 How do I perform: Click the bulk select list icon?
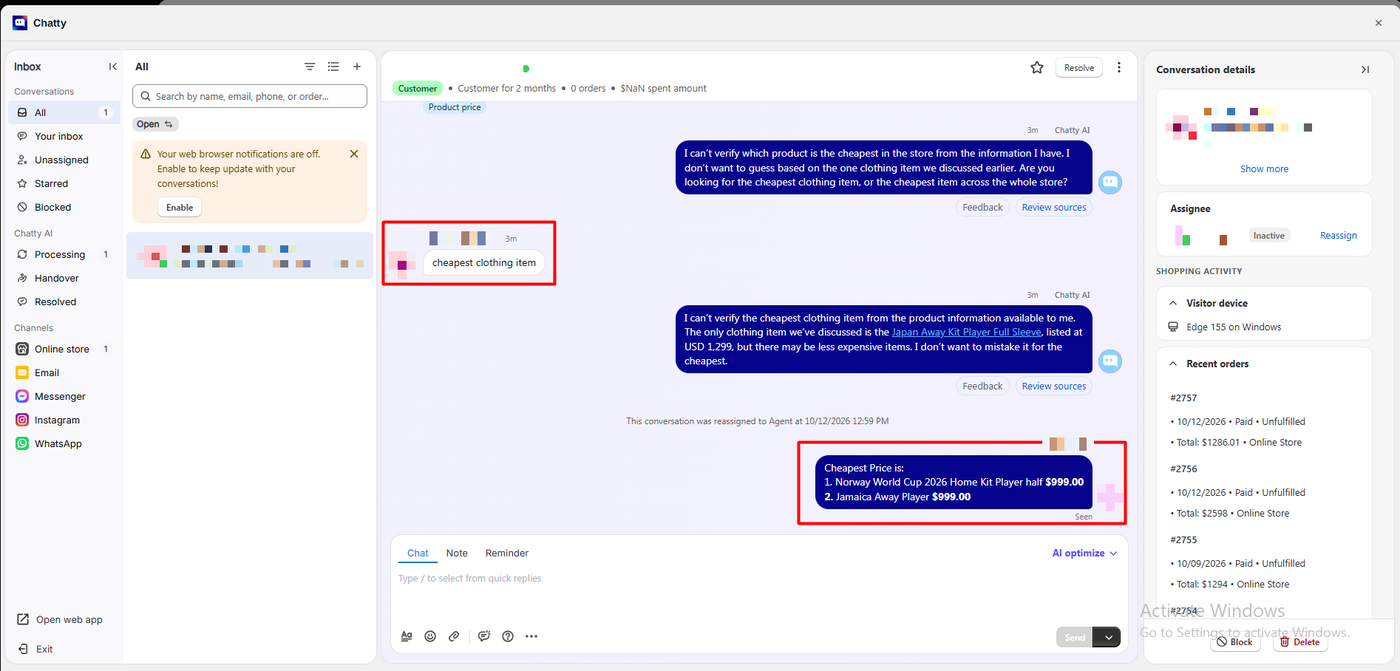click(333, 67)
